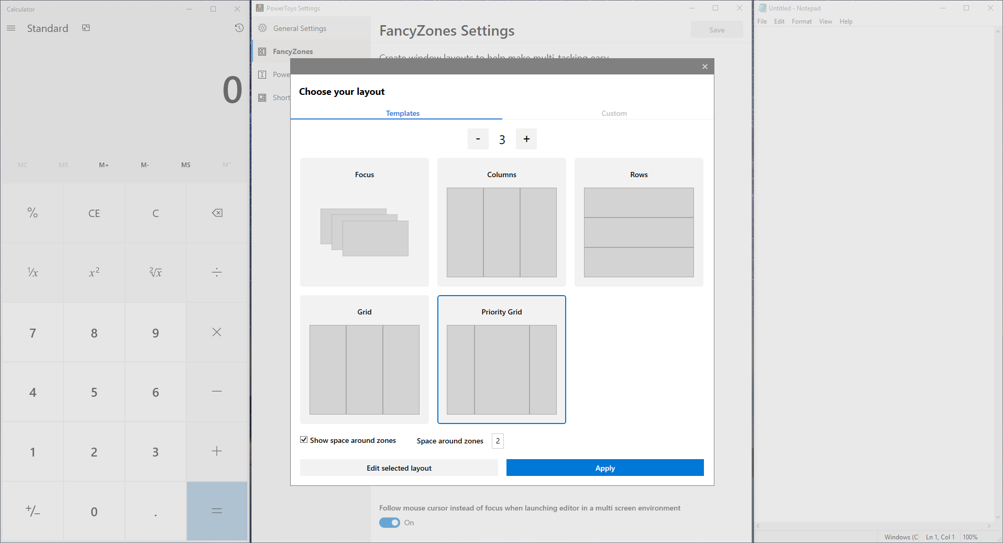1003x543 pixels.
Task: Open General Settings gear icon
Action: (x=262, y=28)
